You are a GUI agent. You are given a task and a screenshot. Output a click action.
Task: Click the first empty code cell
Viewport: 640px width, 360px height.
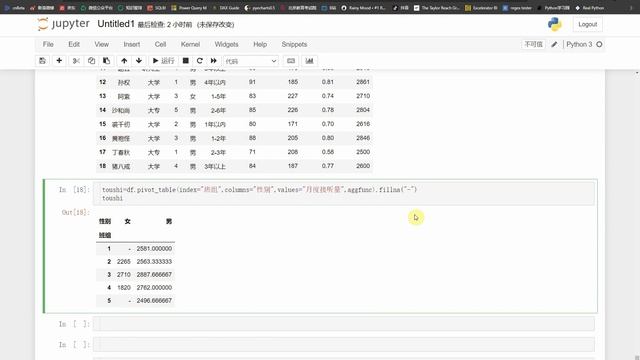(344, 324)
